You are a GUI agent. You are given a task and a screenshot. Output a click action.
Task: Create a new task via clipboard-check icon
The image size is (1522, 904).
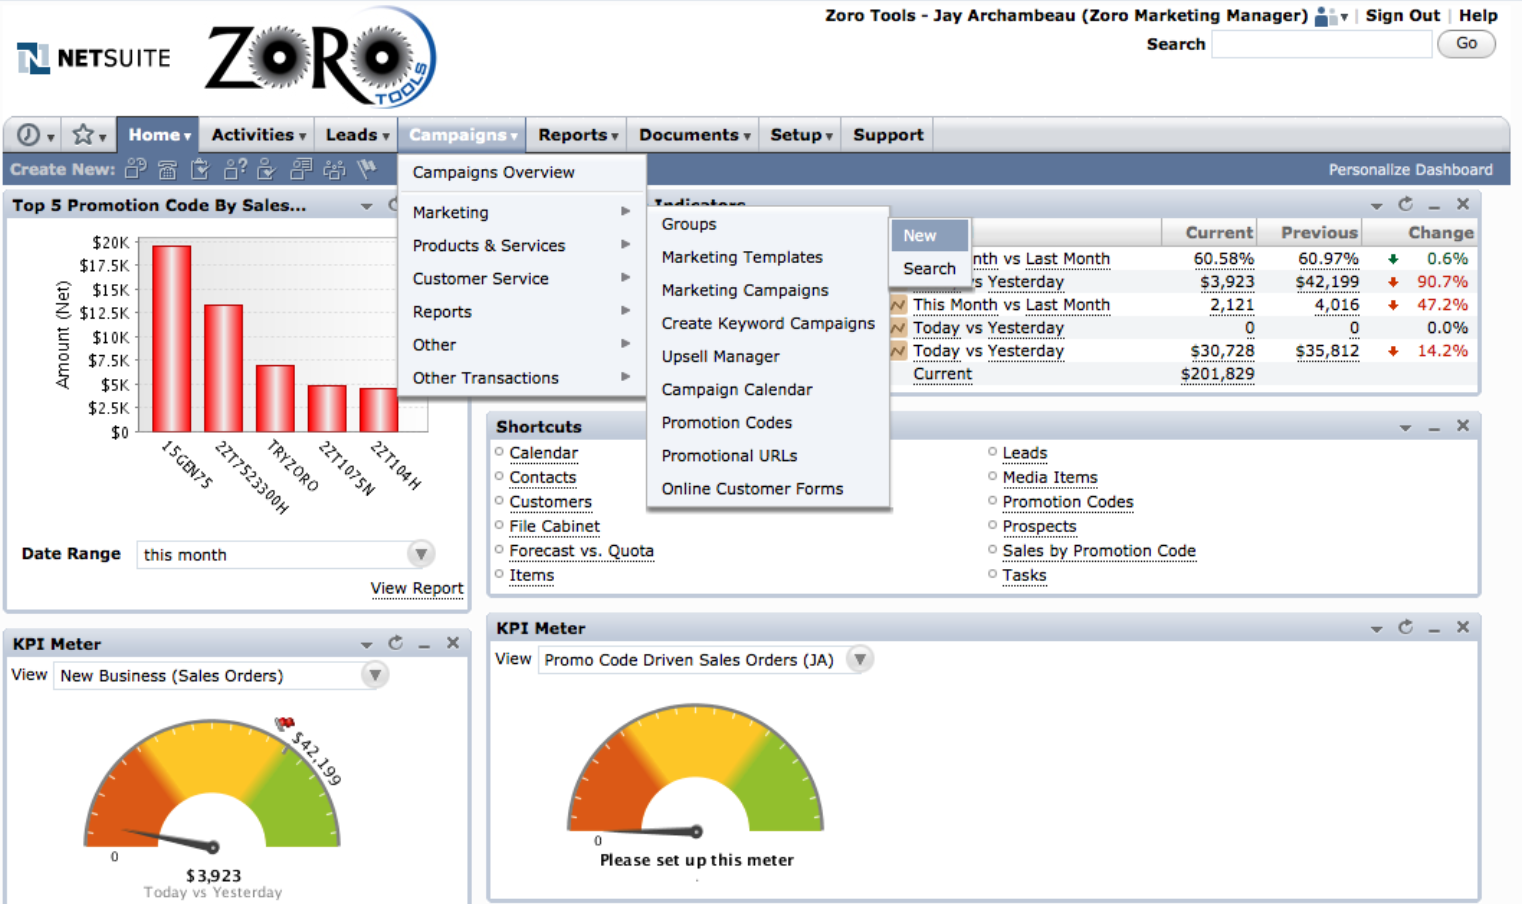pyautogui.click(x=200, y=169)
